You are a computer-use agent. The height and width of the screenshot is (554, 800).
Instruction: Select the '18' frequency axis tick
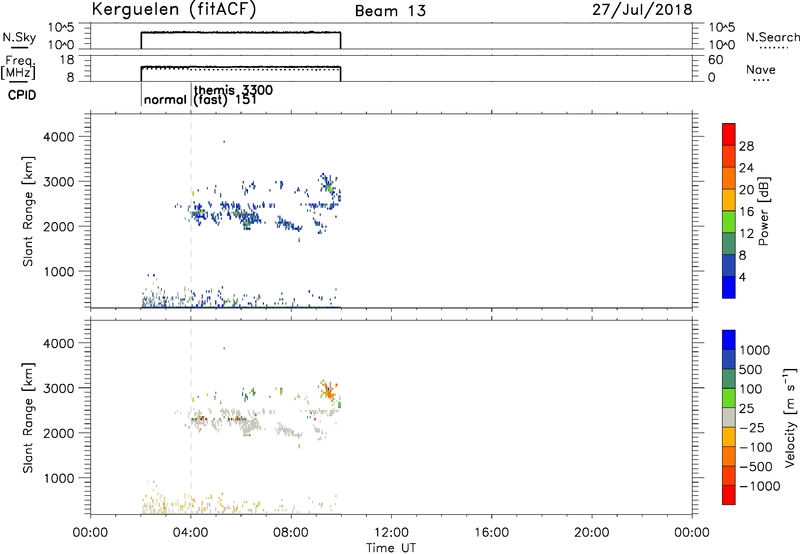pyautogui.click(x=67, y=60)
